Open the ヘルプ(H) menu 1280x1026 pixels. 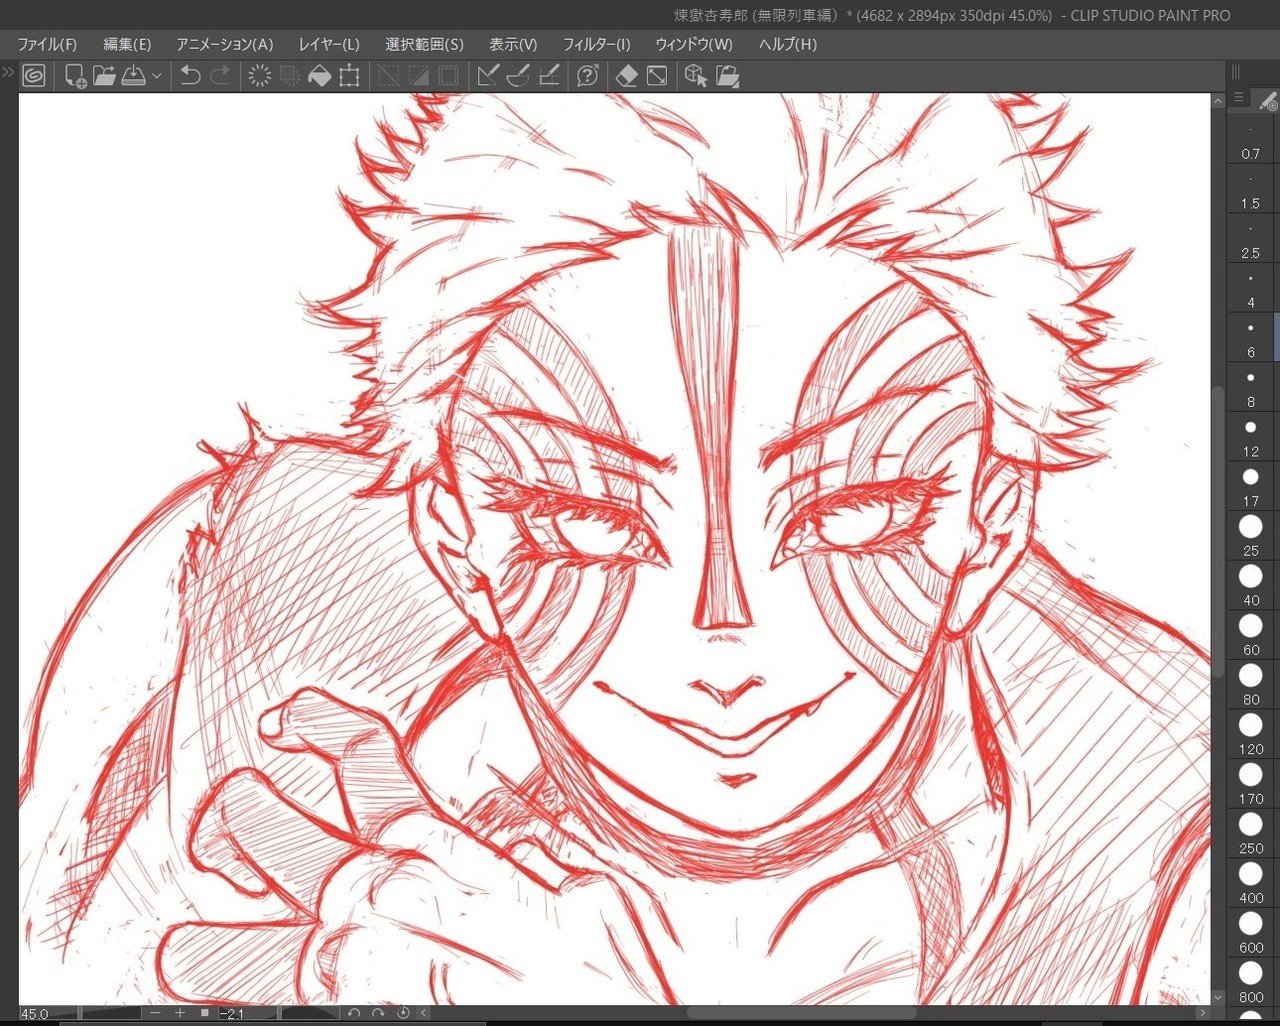point(788,45)
